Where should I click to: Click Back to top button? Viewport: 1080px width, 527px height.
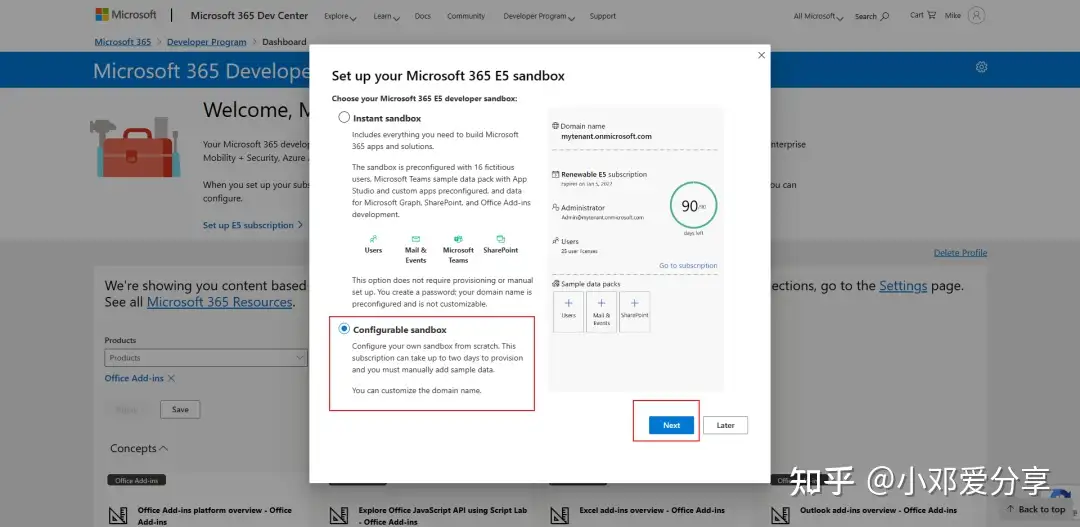[1035, 509]
